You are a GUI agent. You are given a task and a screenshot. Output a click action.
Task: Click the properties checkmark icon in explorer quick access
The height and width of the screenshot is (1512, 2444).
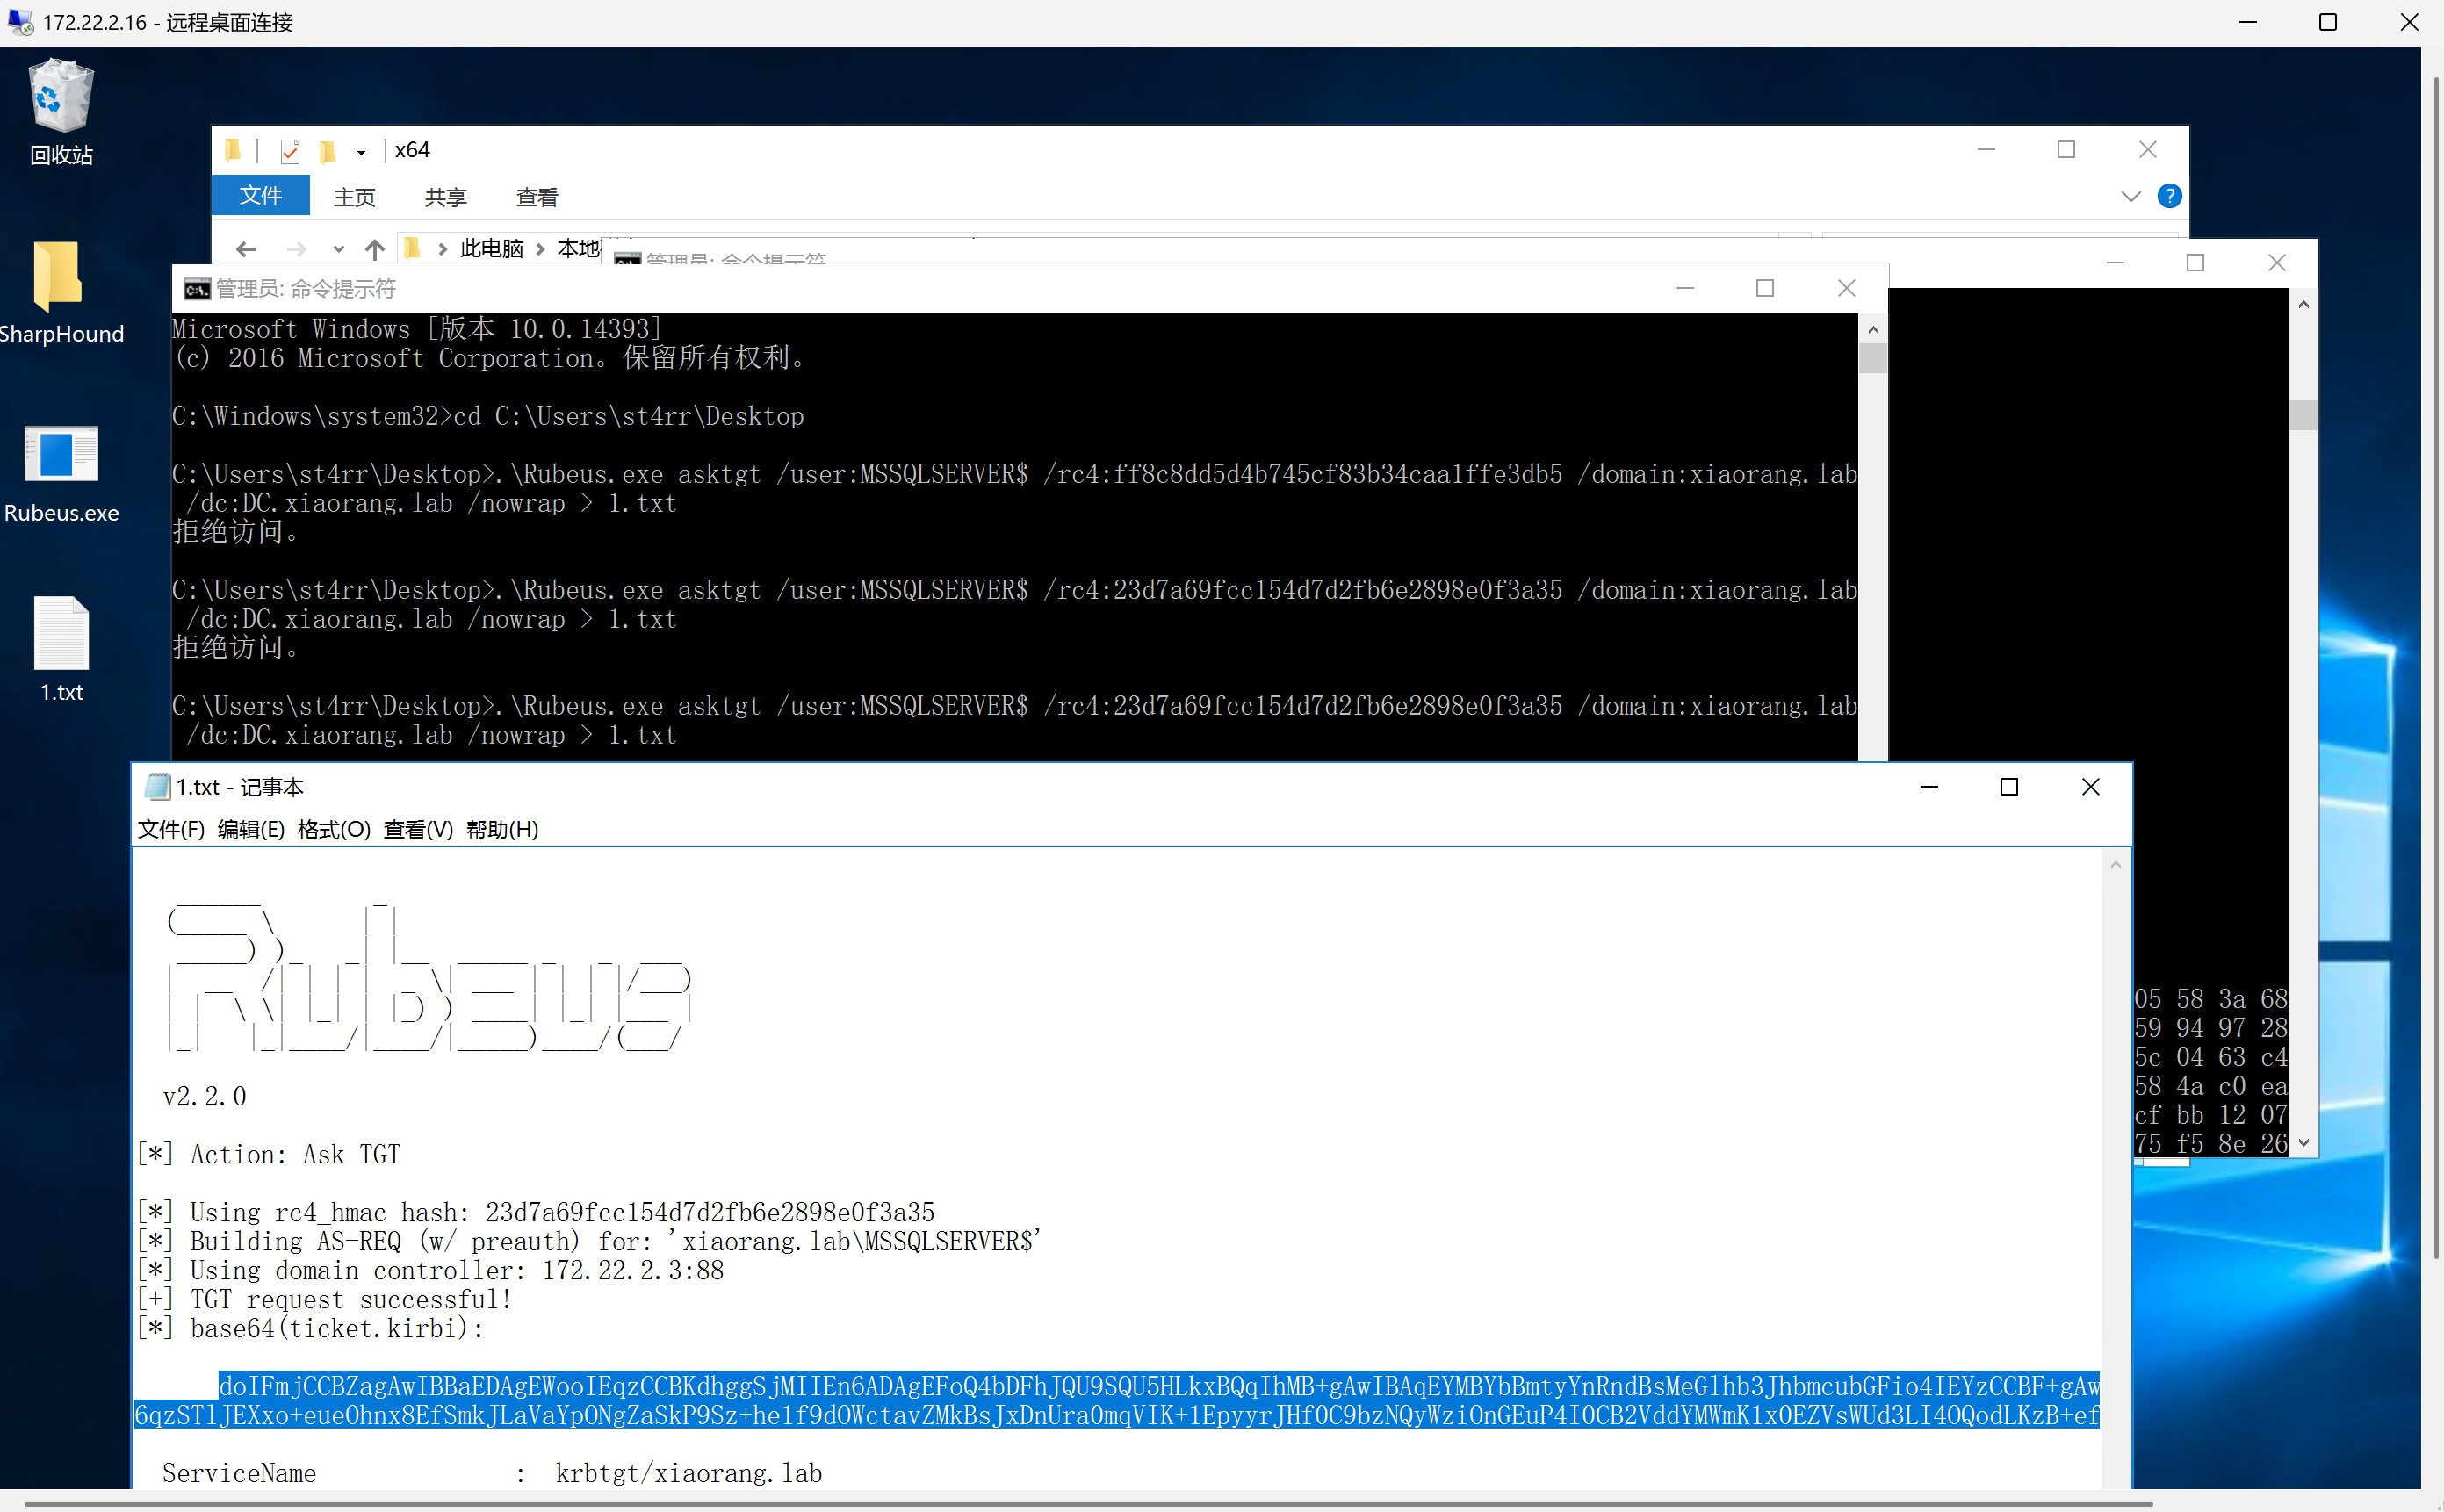290,151
